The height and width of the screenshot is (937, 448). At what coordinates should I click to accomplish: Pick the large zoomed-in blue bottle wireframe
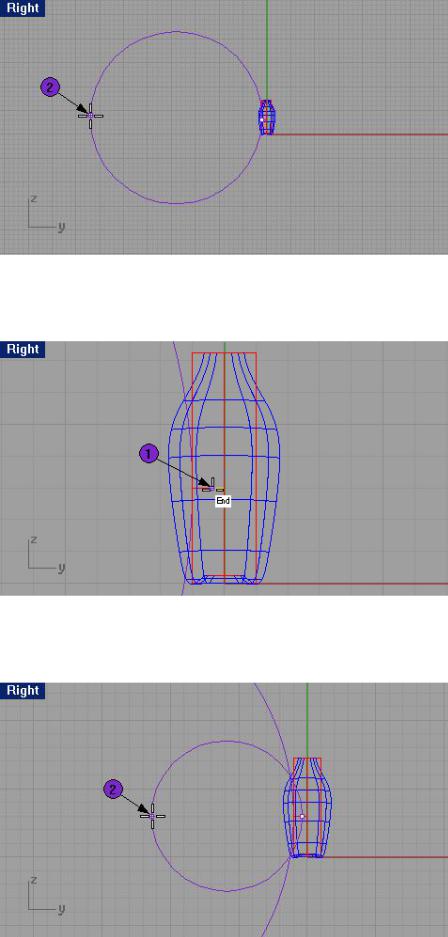tap(224, 468)
